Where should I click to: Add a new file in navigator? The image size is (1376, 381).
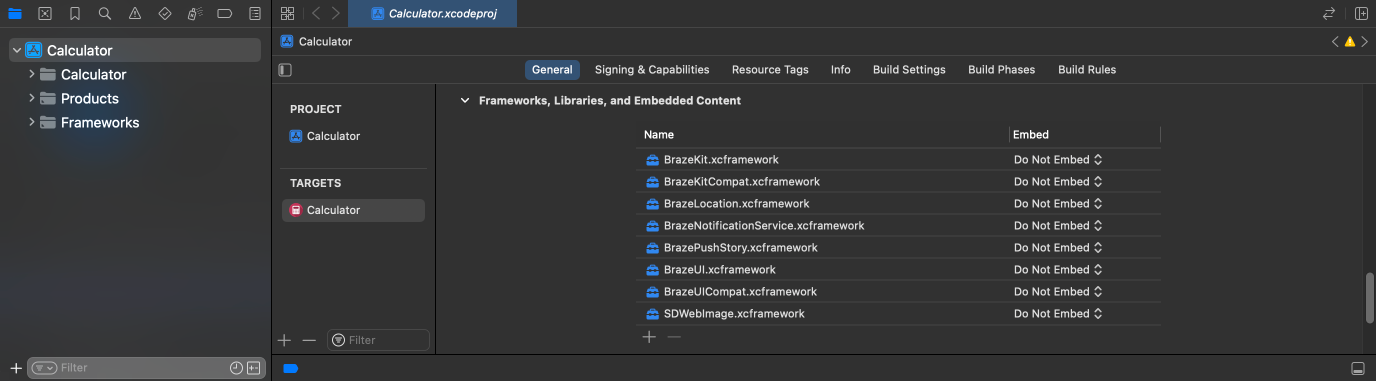(15, 368)
